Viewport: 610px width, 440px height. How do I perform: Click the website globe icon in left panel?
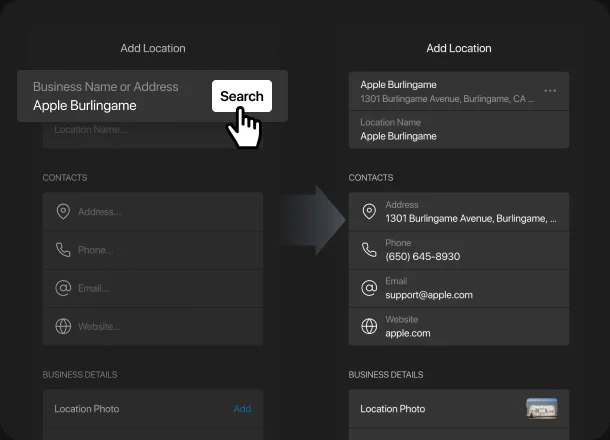point(63,326)
